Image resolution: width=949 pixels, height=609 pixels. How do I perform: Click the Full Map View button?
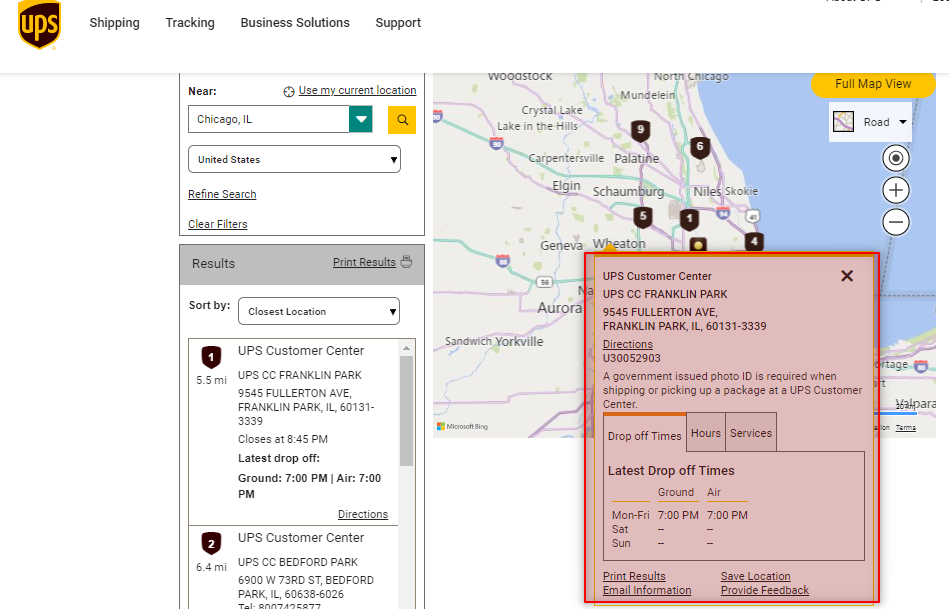click(x=873, y=84)
